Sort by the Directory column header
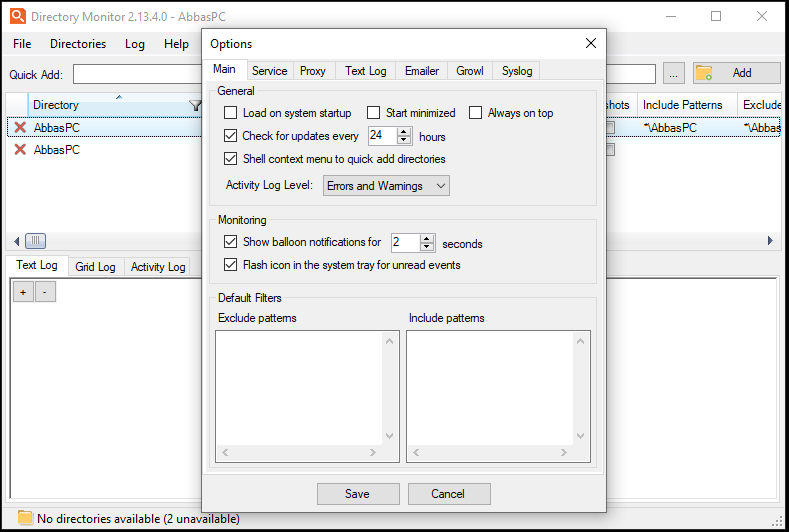This screenshot has height=532, width=789. tap(115, 105)
